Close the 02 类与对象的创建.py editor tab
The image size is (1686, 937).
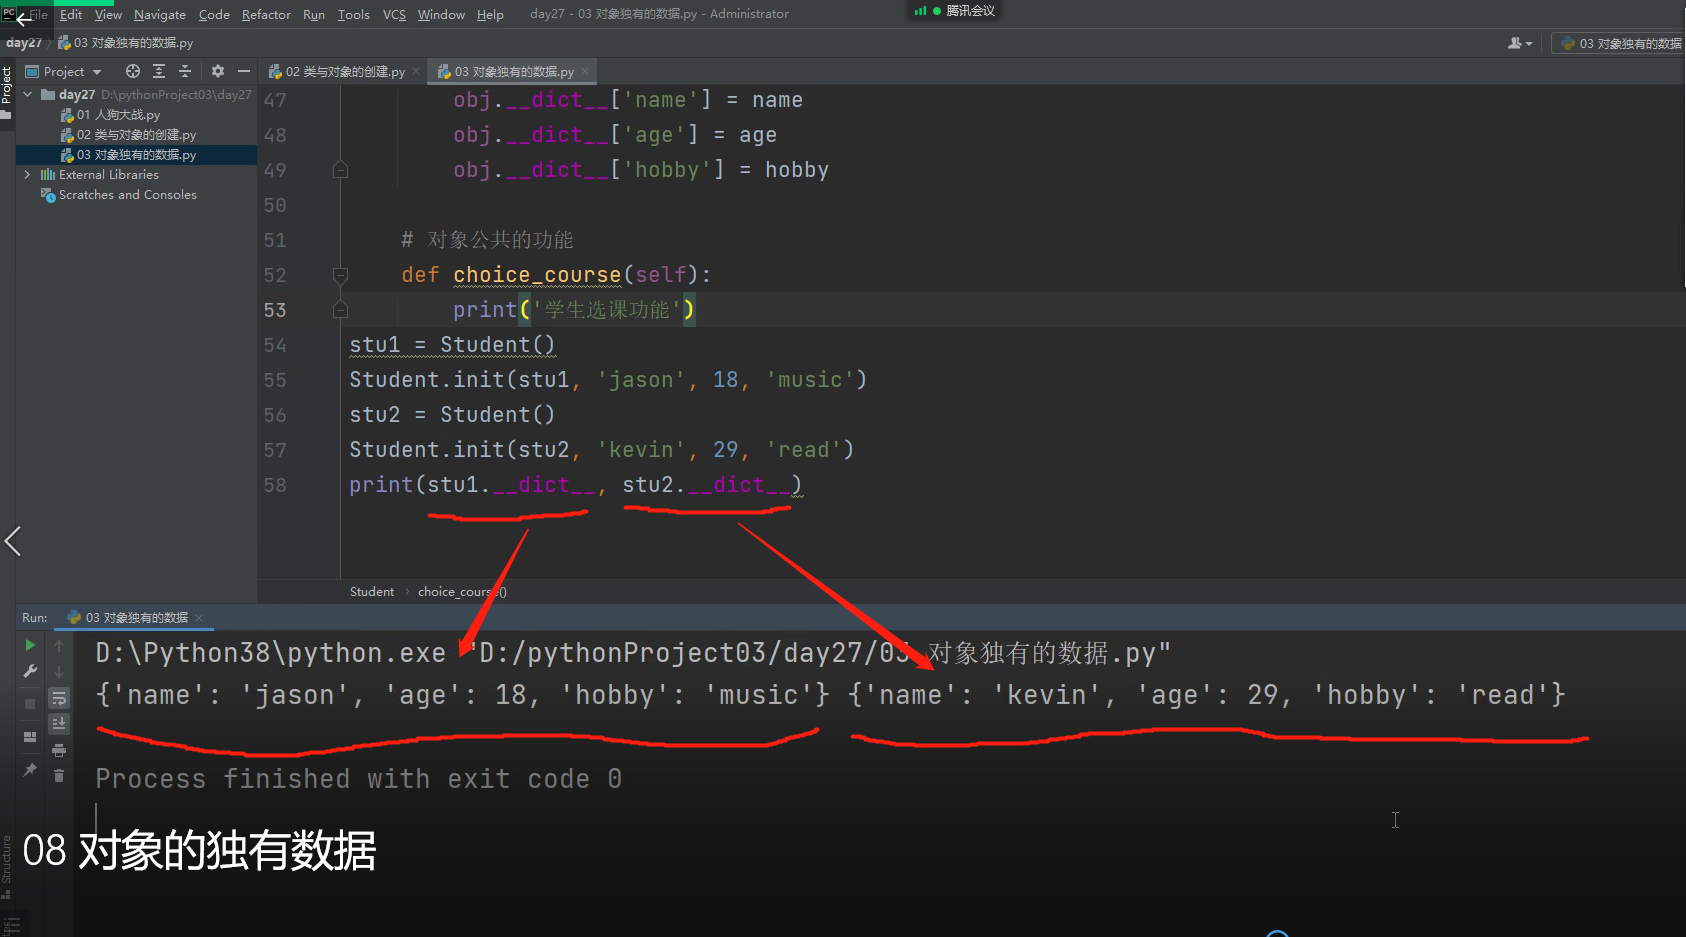[416, 71]
